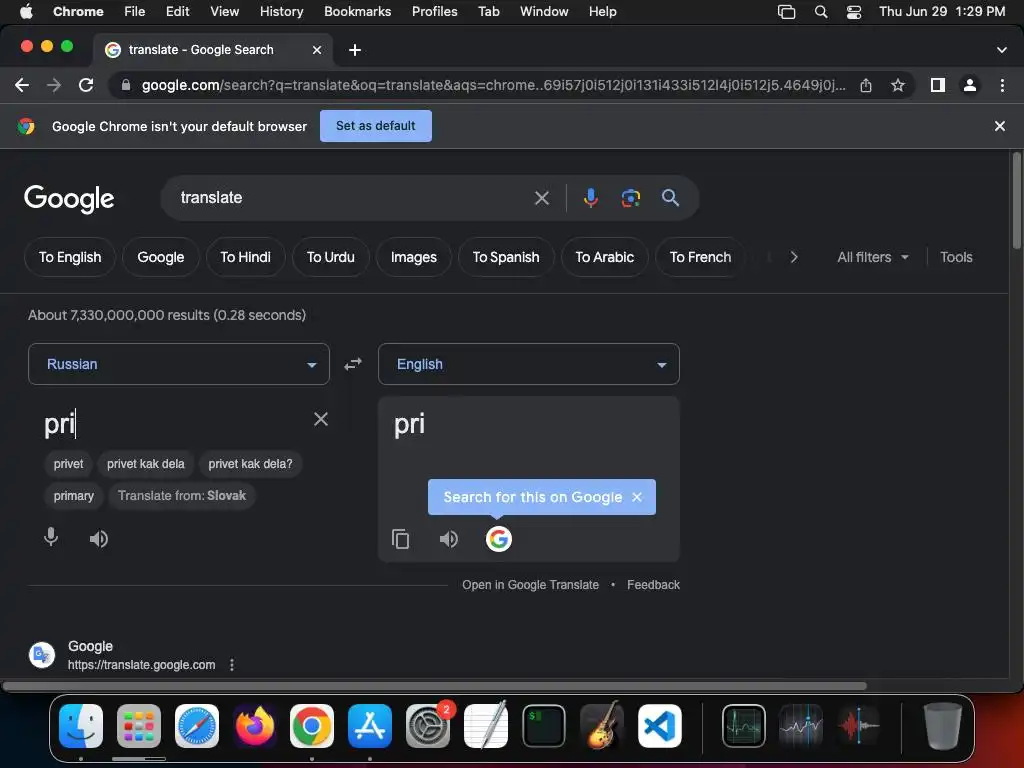Select the Images filter chip

pos(413,257)
